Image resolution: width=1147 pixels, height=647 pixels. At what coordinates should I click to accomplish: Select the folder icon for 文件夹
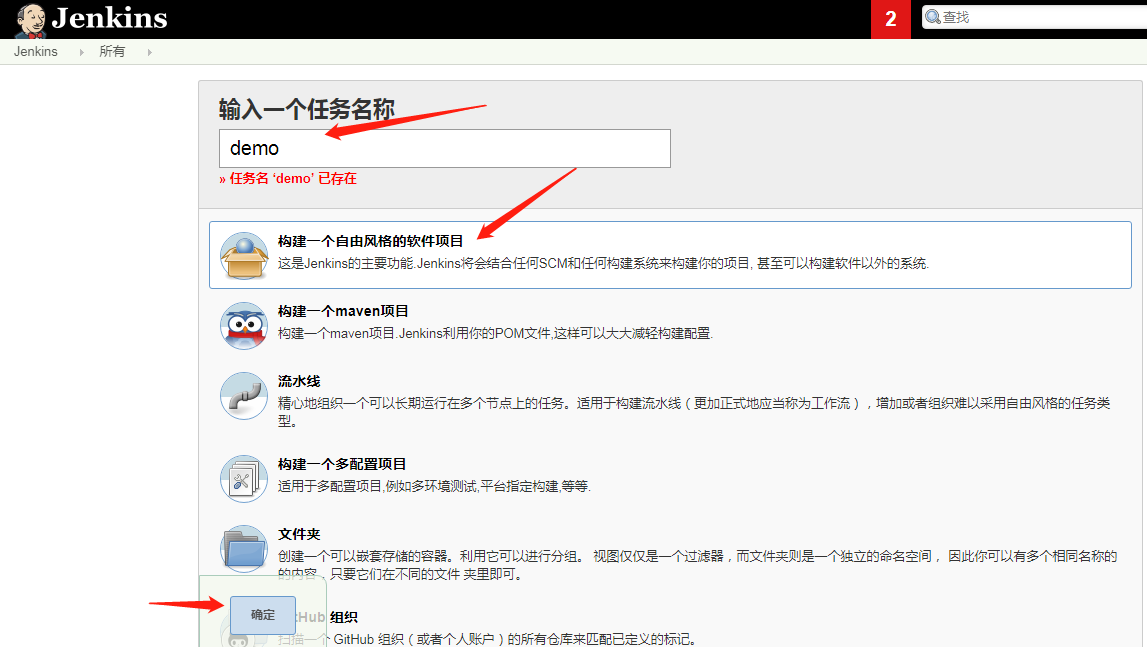[x=244, y=549]
